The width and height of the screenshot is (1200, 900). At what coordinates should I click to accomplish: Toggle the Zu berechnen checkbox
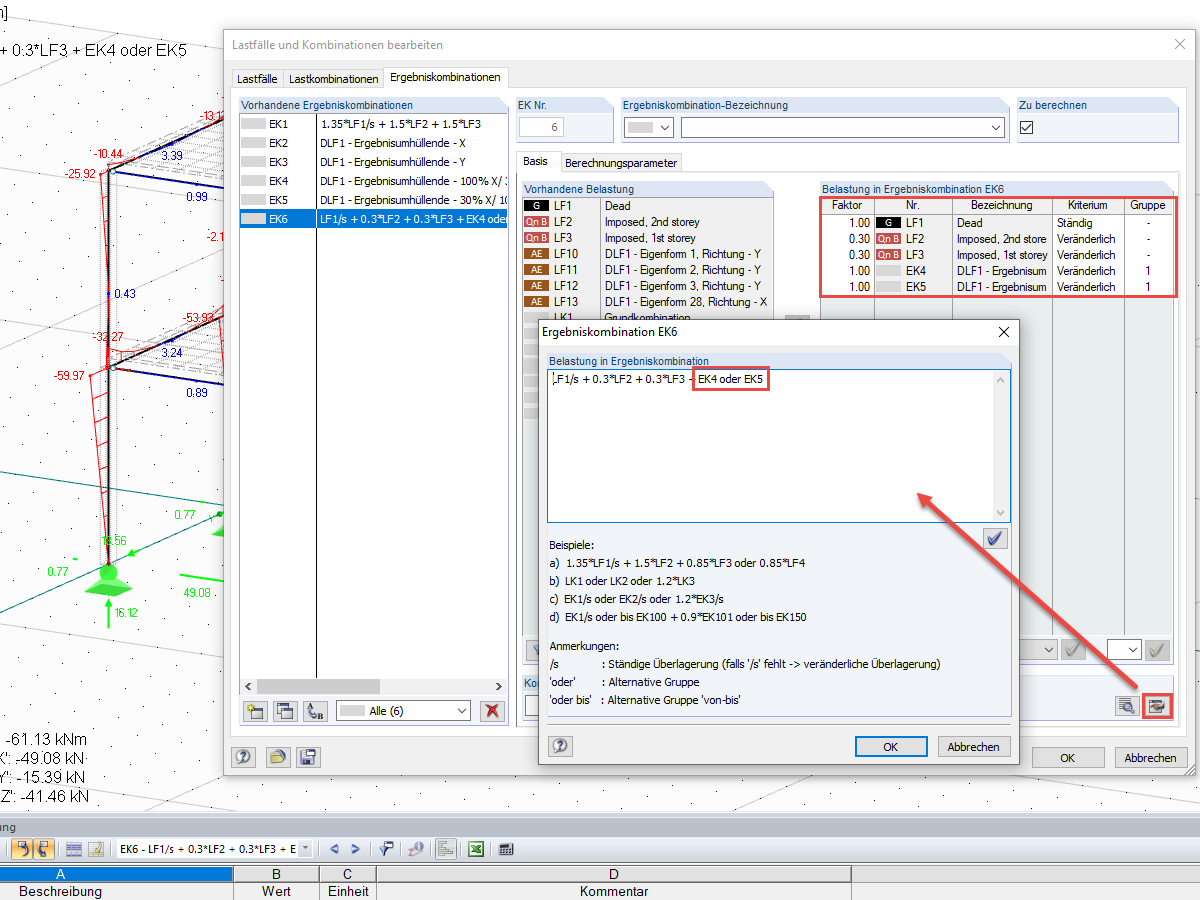[1026, 127]
